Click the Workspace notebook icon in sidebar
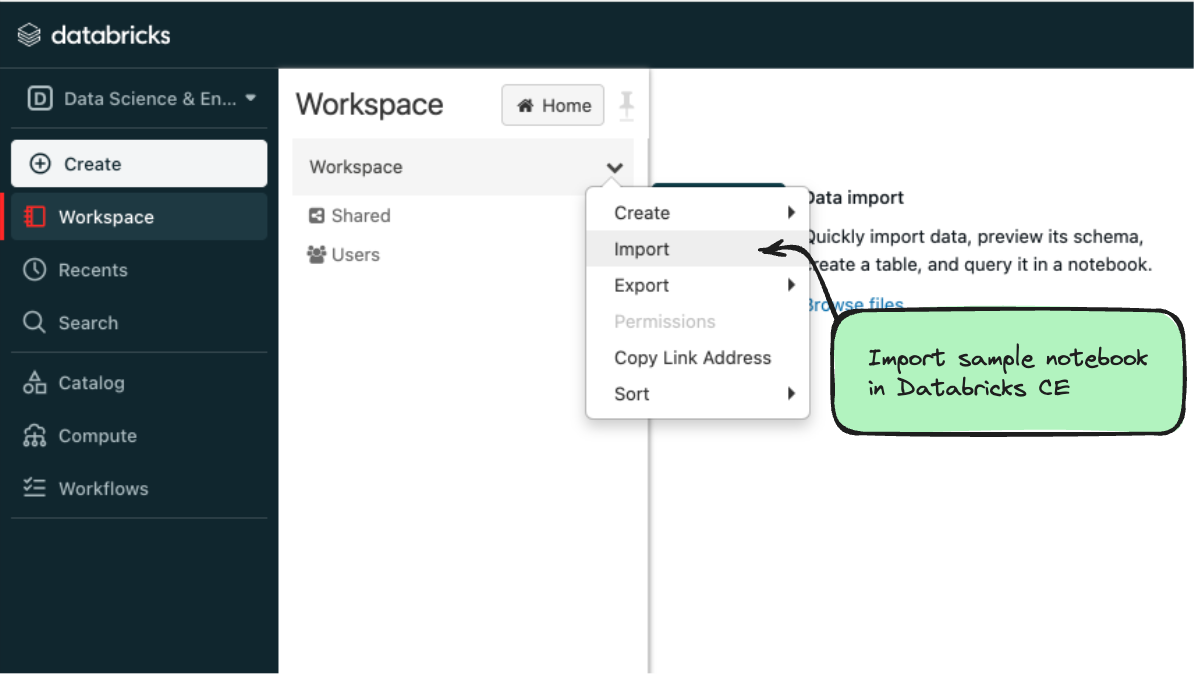 pyautogui.click(x=35, y=217)
